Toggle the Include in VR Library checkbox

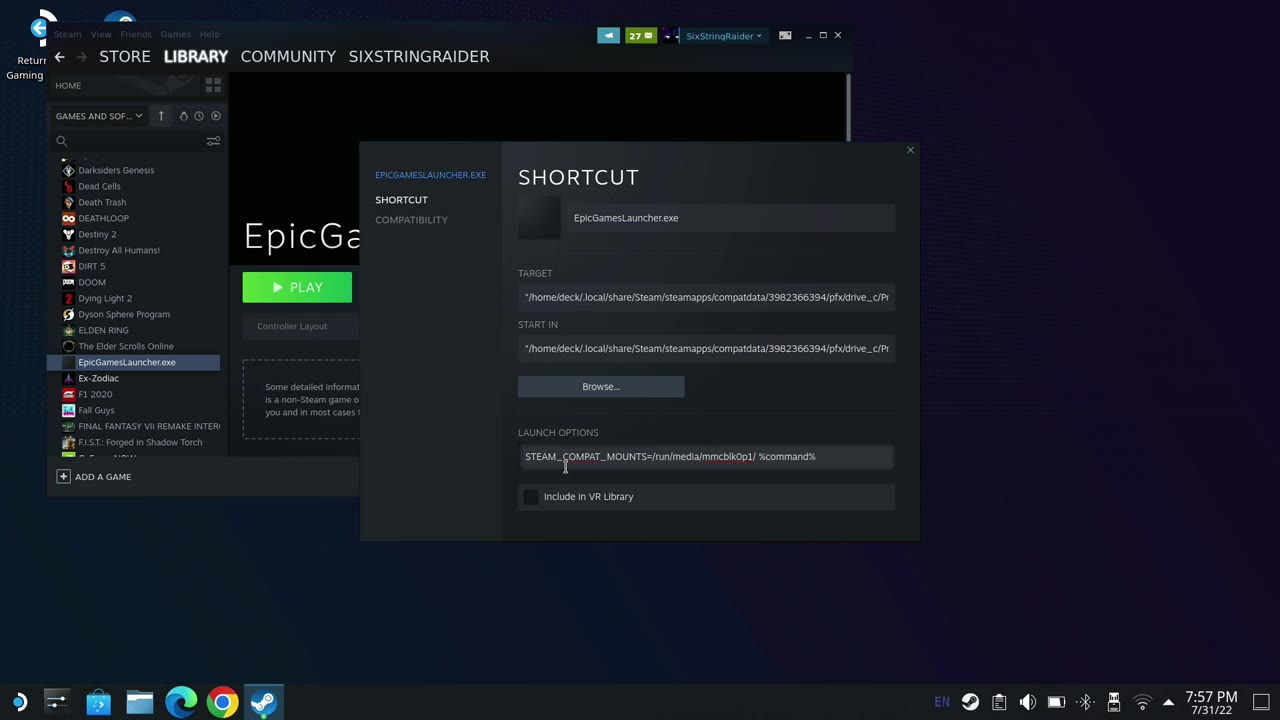click(531, 497)
